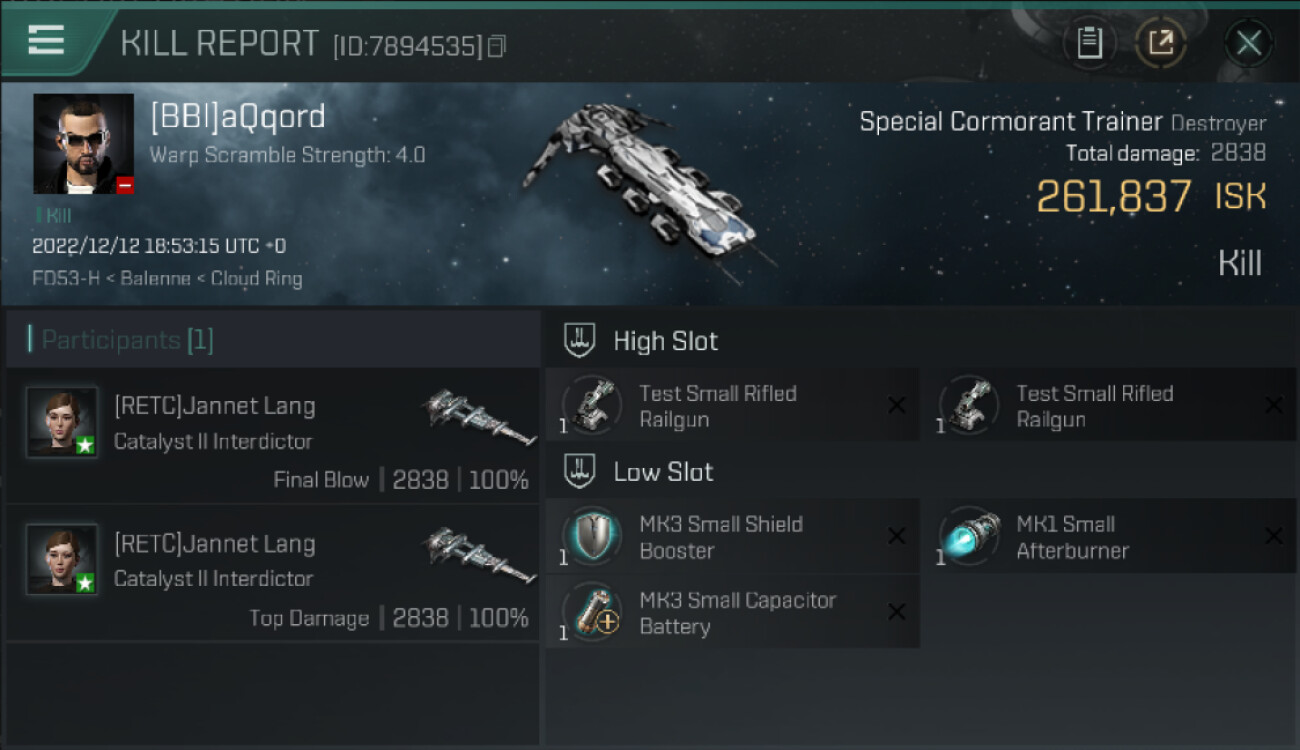This screenshot has width=1300, height=750.
Task: Click the Participants section header
Action: pyautogui.click(x=127, y=340)
